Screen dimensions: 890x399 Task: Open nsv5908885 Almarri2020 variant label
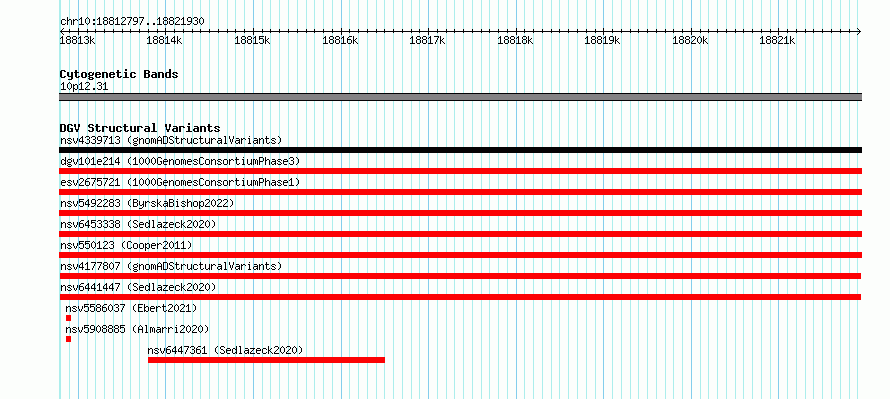tap(137, 329)
